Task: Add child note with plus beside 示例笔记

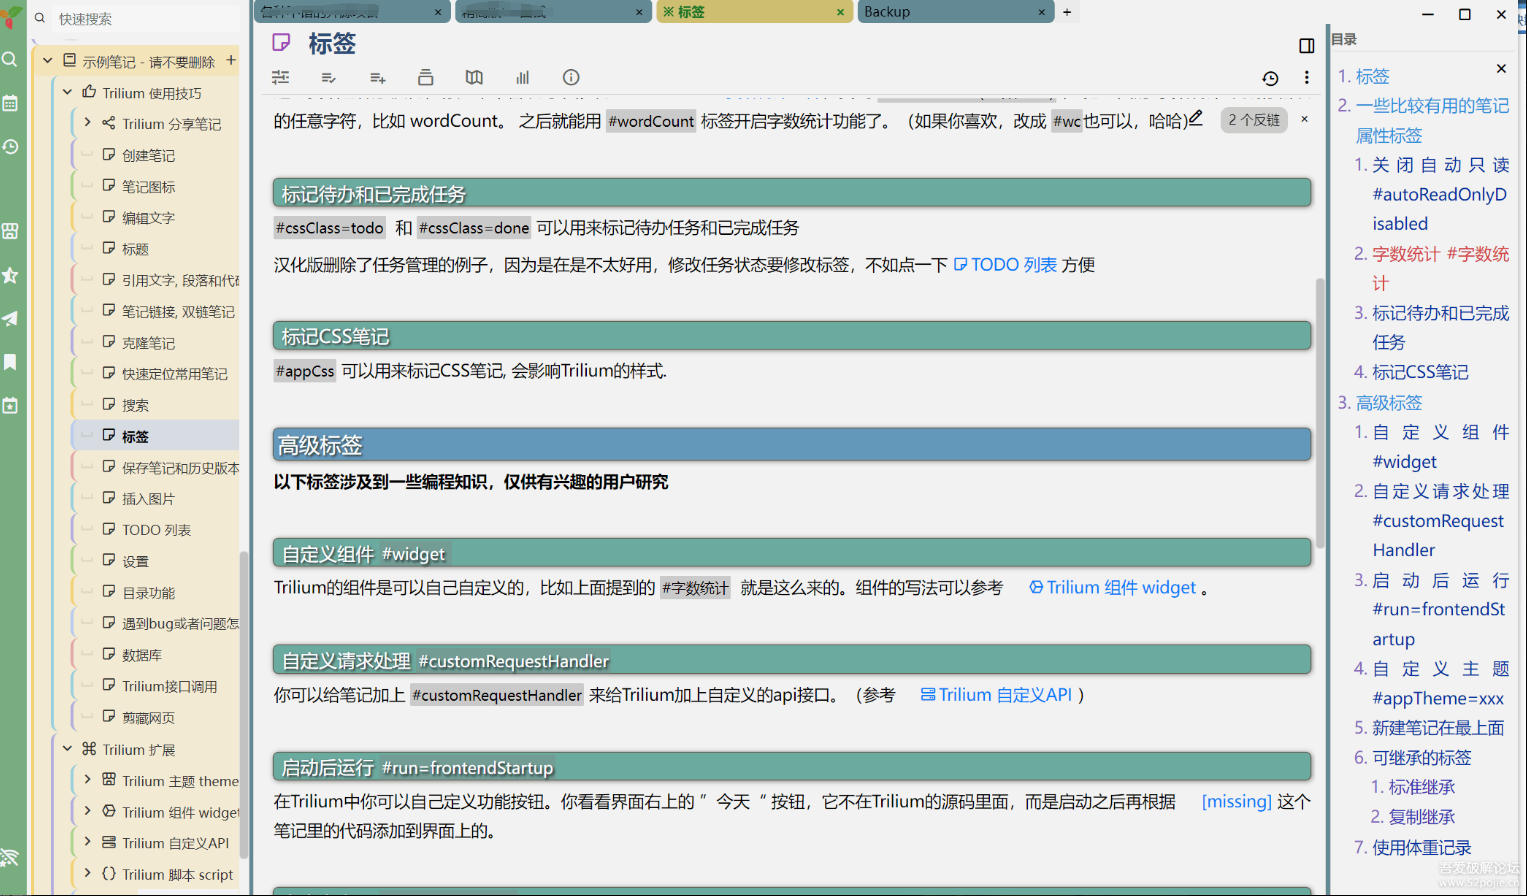Action: click(x=231, y=60)
